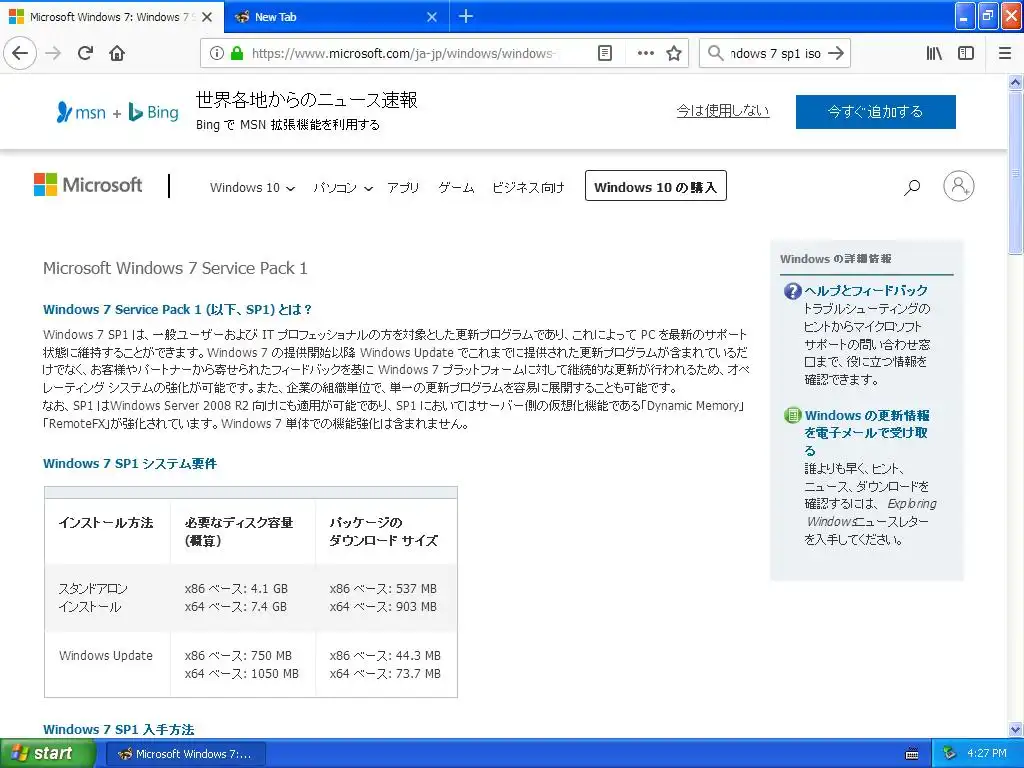Show site information icon in address bar

217,53
